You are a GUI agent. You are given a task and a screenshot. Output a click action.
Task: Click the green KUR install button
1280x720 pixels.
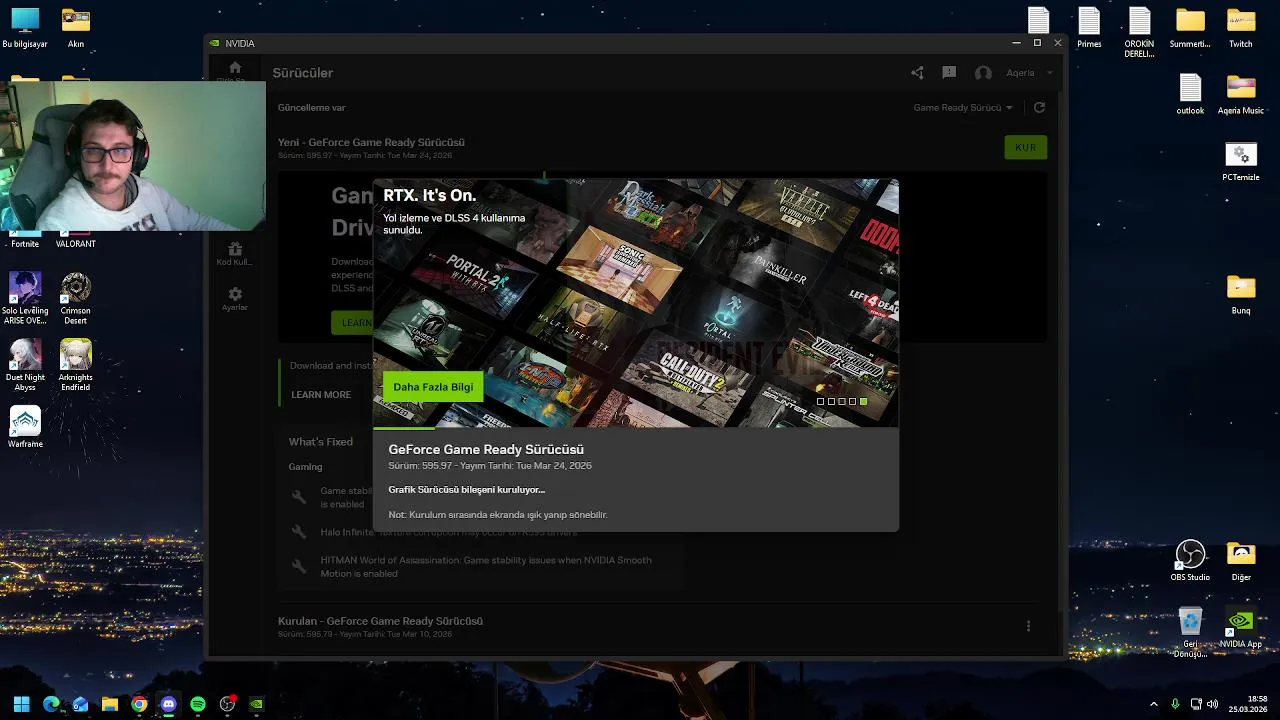(1025, 147)
